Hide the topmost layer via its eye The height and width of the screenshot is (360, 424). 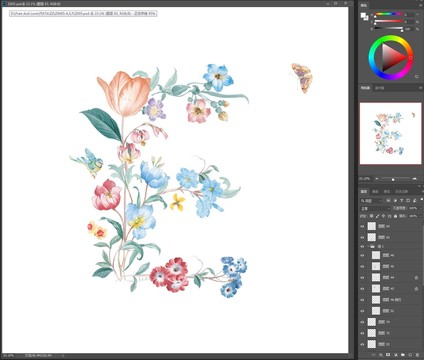tap(362, 226)
